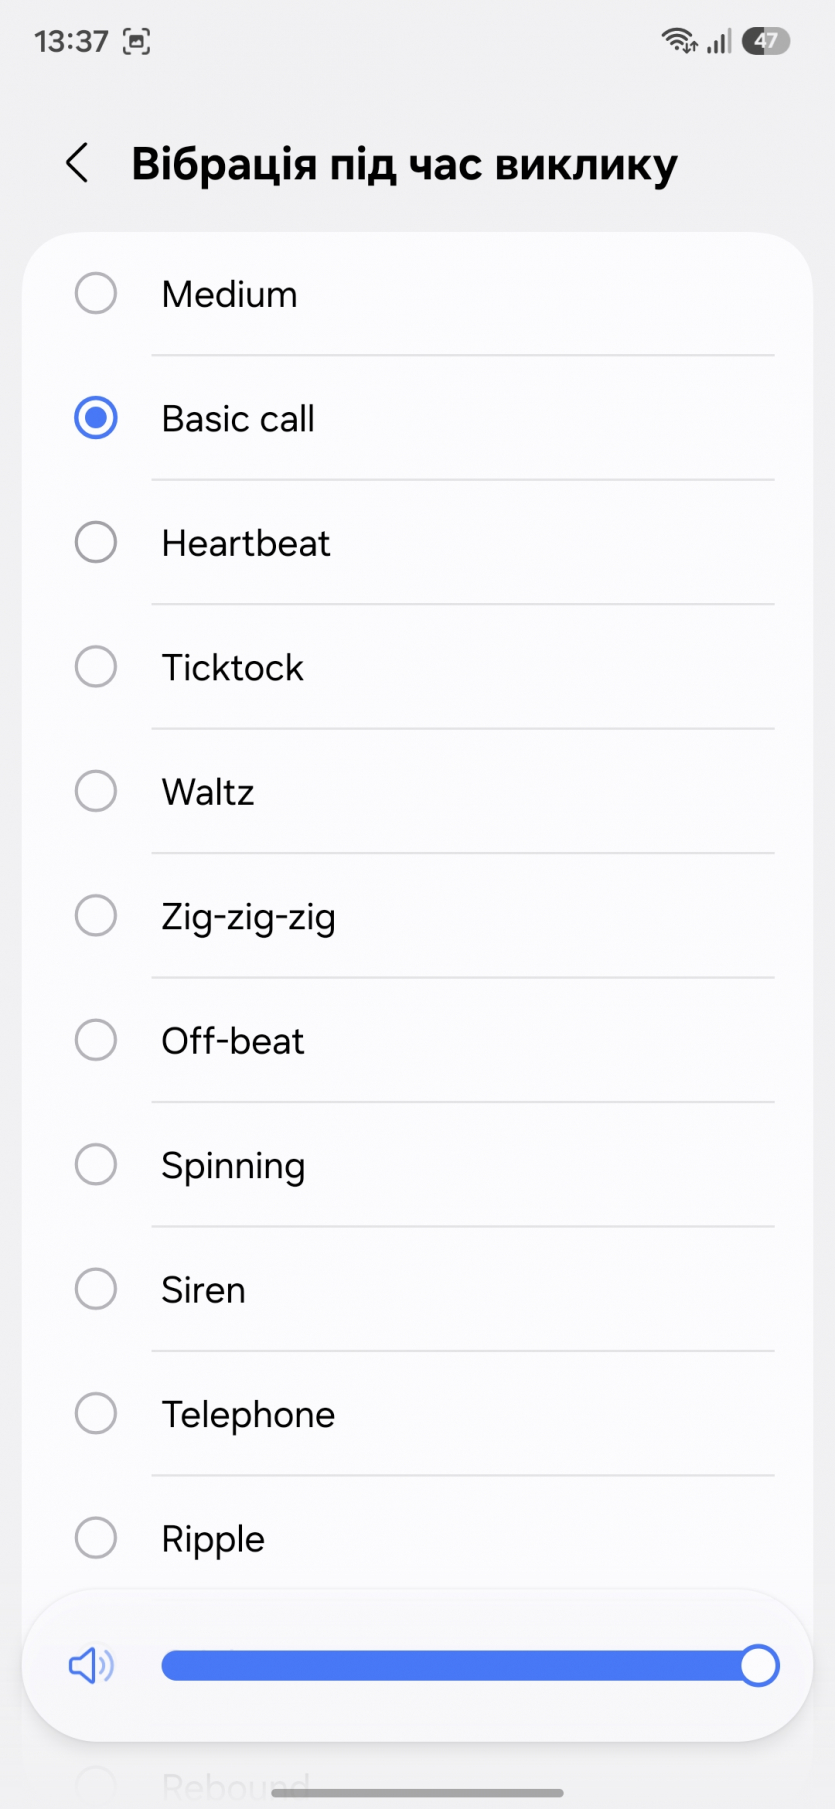
Task: Select the Waltz radio button
Action: (x=96, y=791)
